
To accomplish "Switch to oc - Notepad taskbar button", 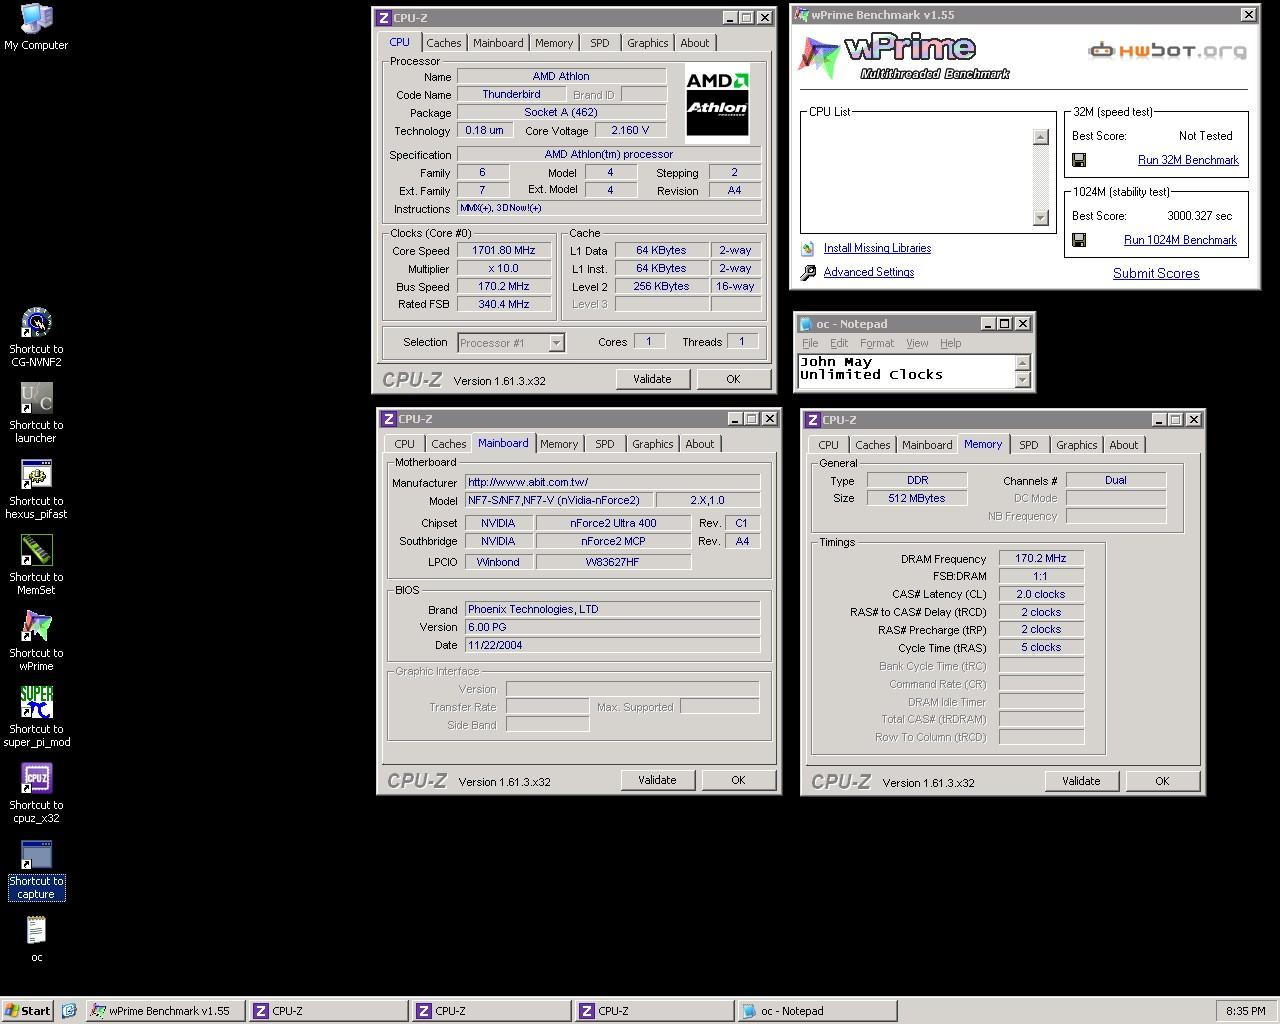I will [817, 1011].
